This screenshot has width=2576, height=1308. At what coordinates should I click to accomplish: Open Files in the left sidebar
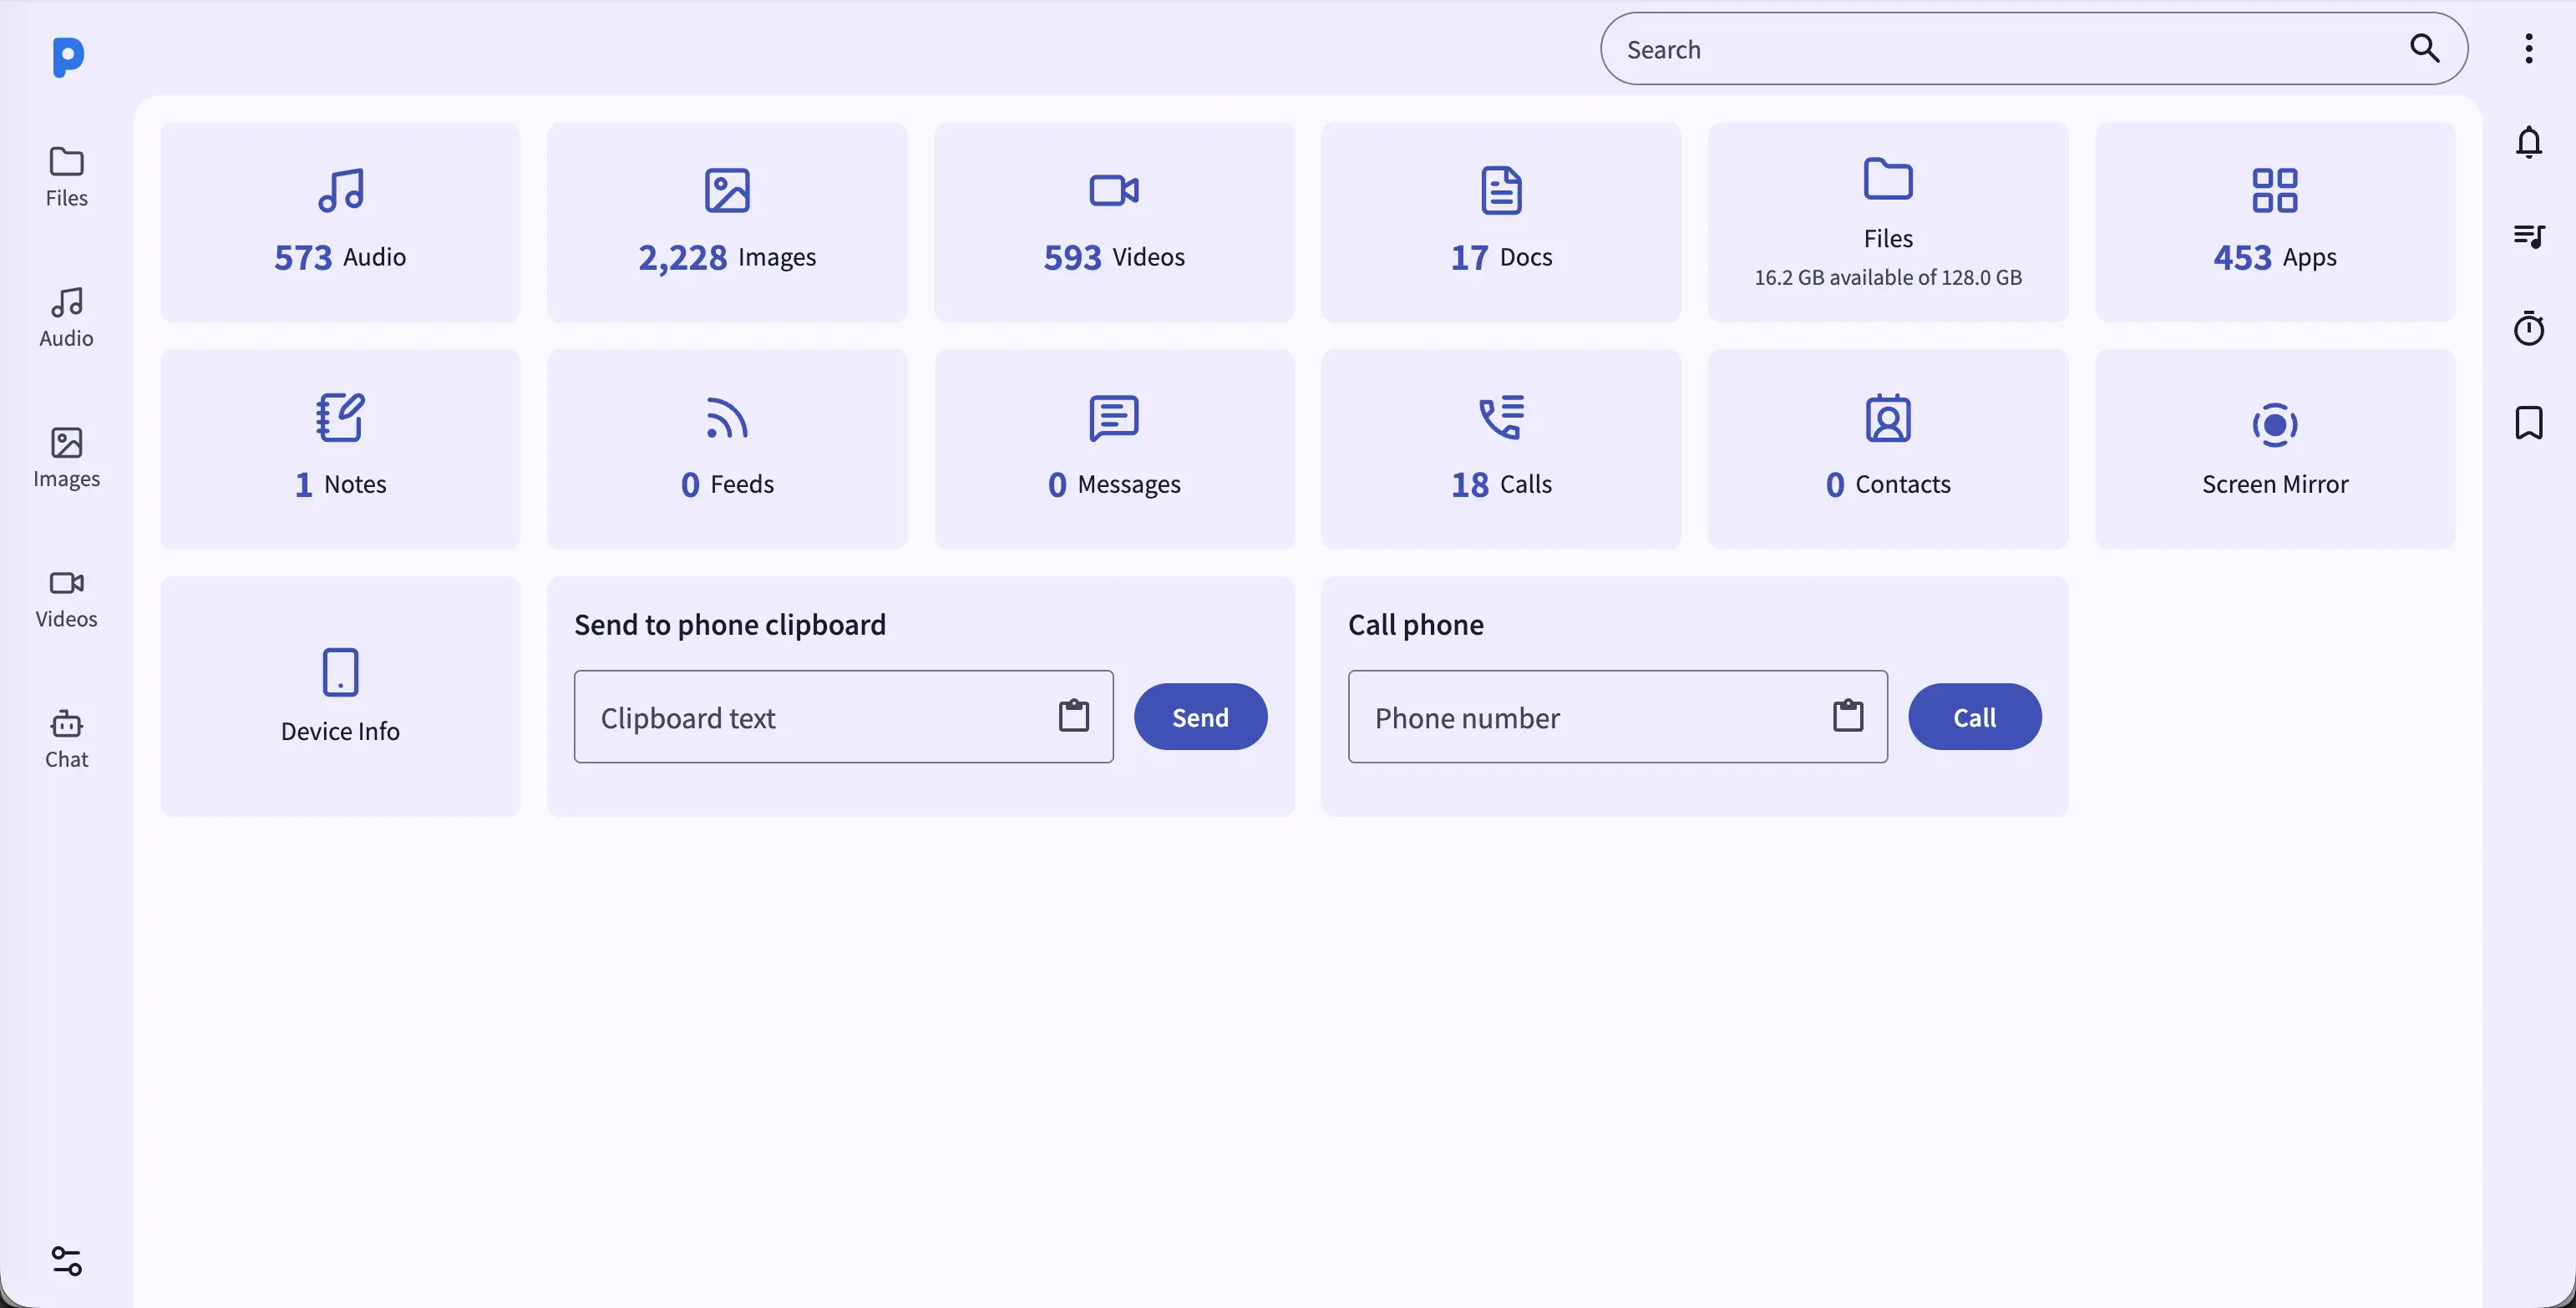click(66, 177)
